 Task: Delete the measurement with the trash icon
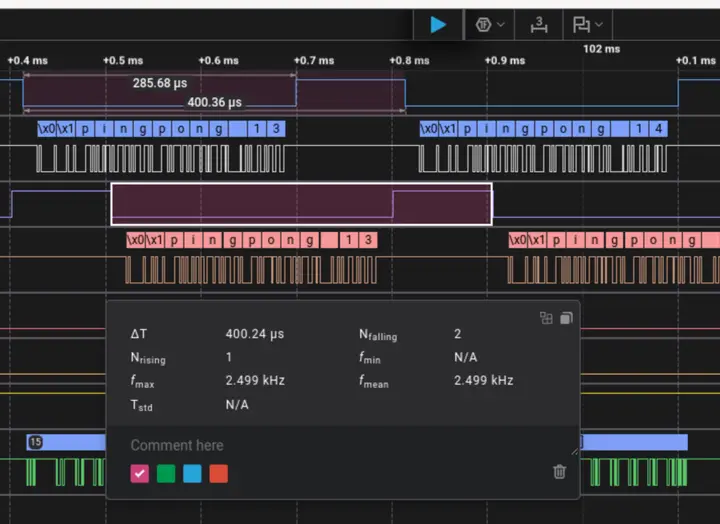(559, 472)
